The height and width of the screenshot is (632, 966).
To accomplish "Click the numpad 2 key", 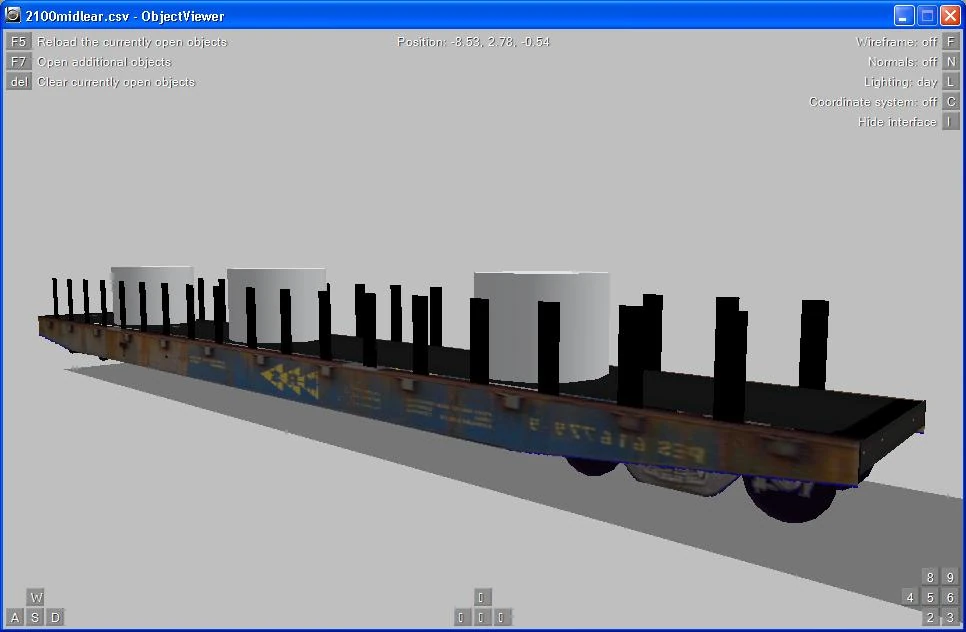I will click(x=930, y=617).
